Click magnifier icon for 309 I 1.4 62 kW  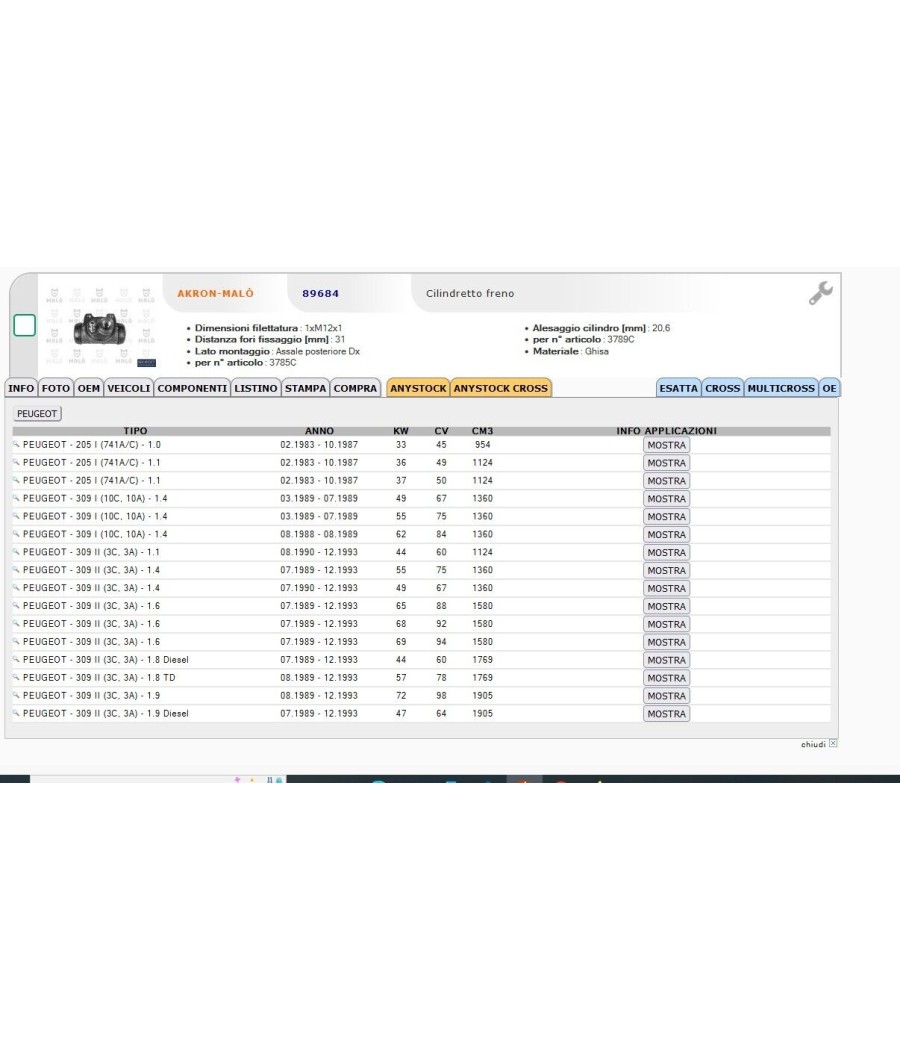[x=16, y=534]
